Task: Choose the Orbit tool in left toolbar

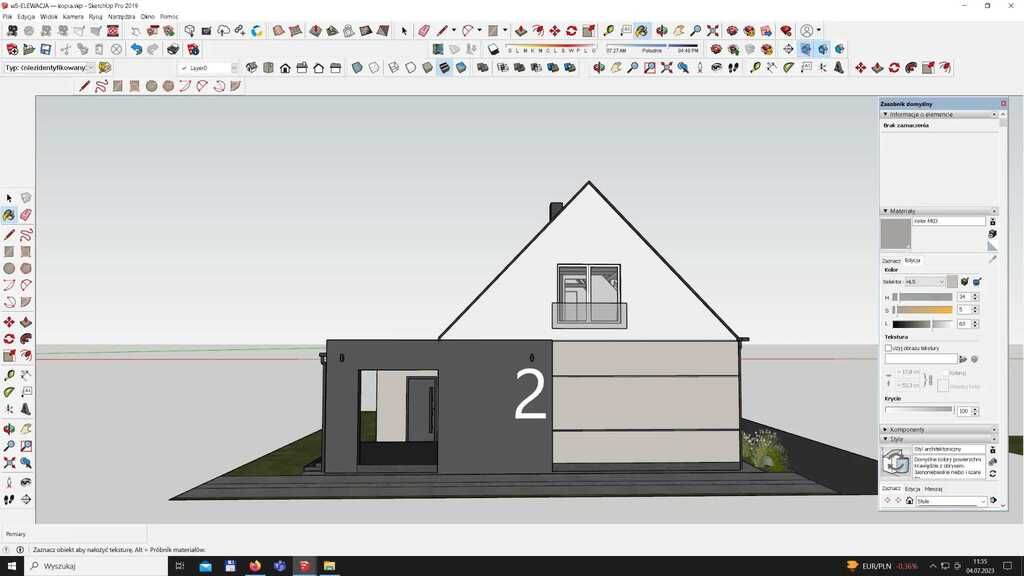Action: pyautogui.click(x=9, y=428)
